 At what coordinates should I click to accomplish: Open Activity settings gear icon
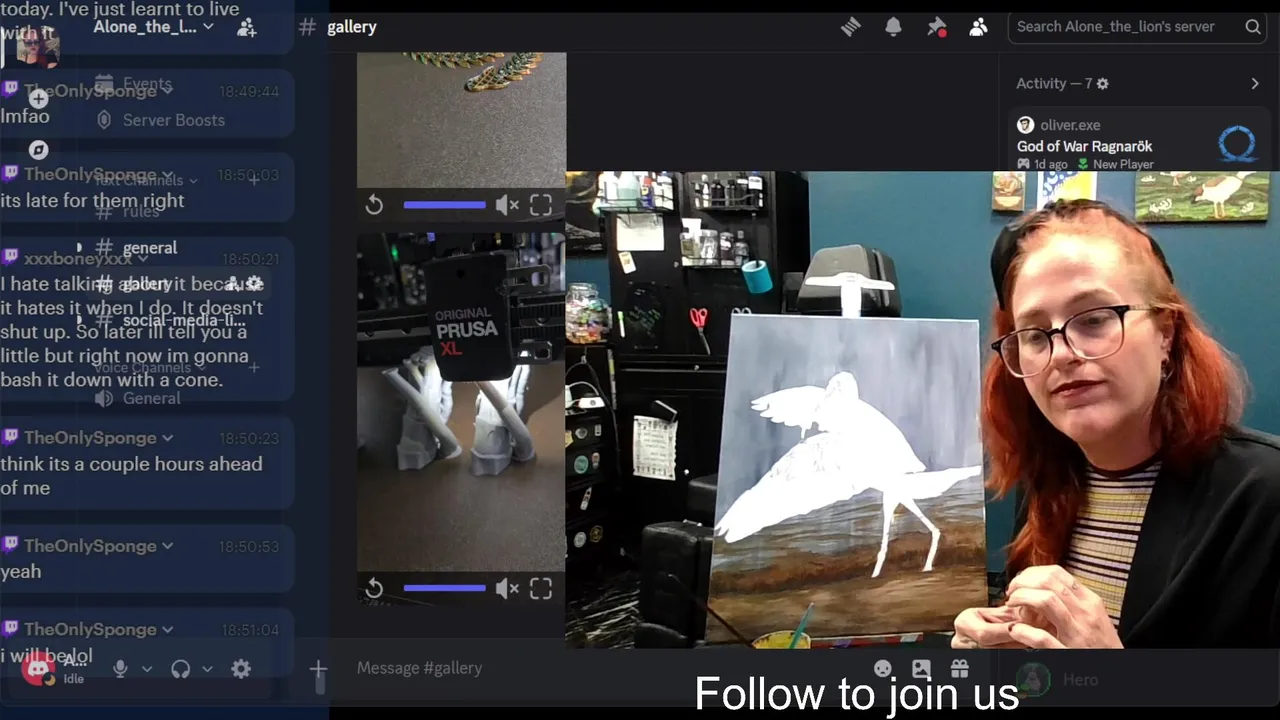pyautogui.click(x=1102, y=84)
